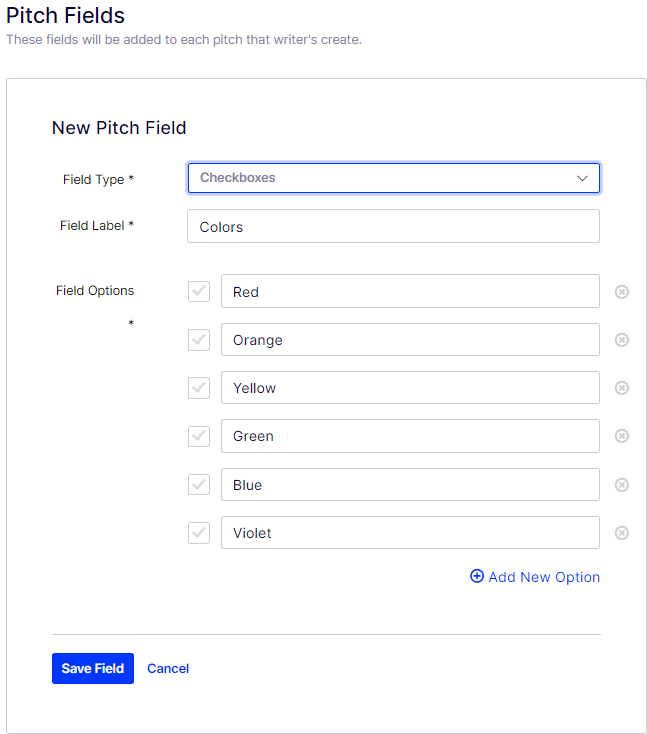Open the Field Type dropdown
Screen dimensions: 647x734
394,178
